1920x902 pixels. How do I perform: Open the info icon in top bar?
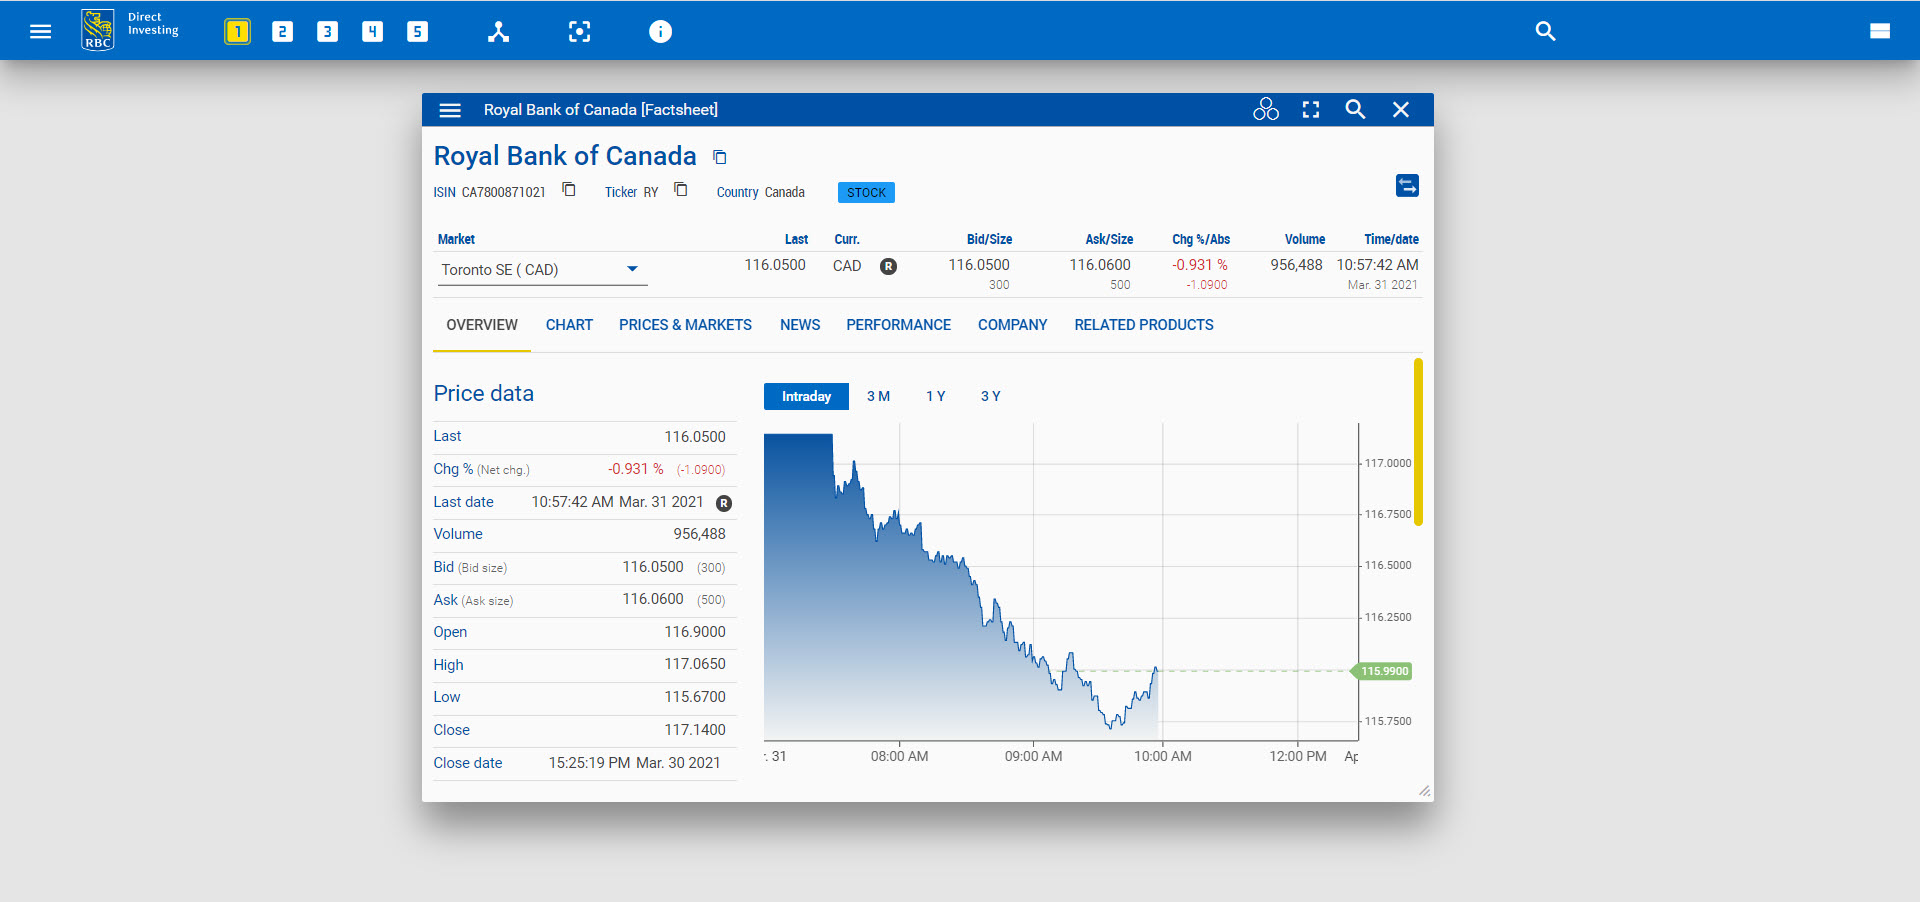[x=660, y=32]
